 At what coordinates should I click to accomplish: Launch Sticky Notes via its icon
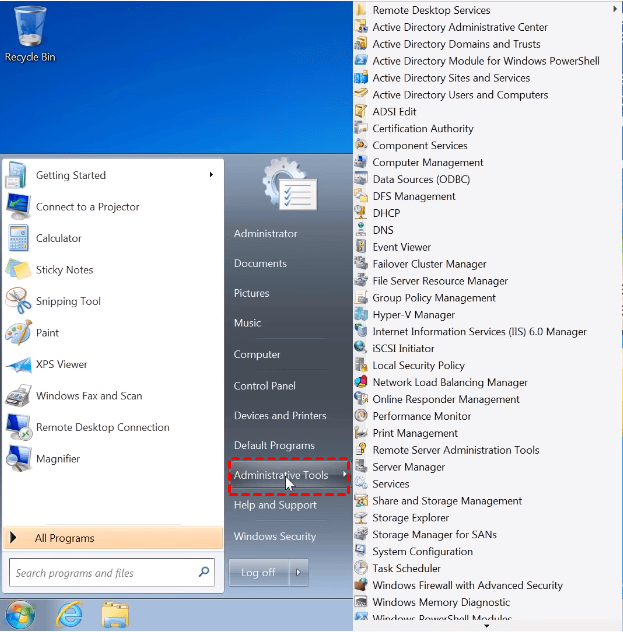point(18,270)
